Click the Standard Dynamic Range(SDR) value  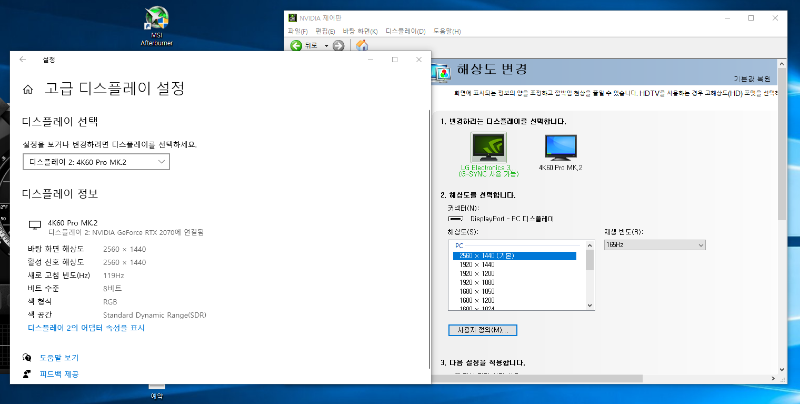155,315
